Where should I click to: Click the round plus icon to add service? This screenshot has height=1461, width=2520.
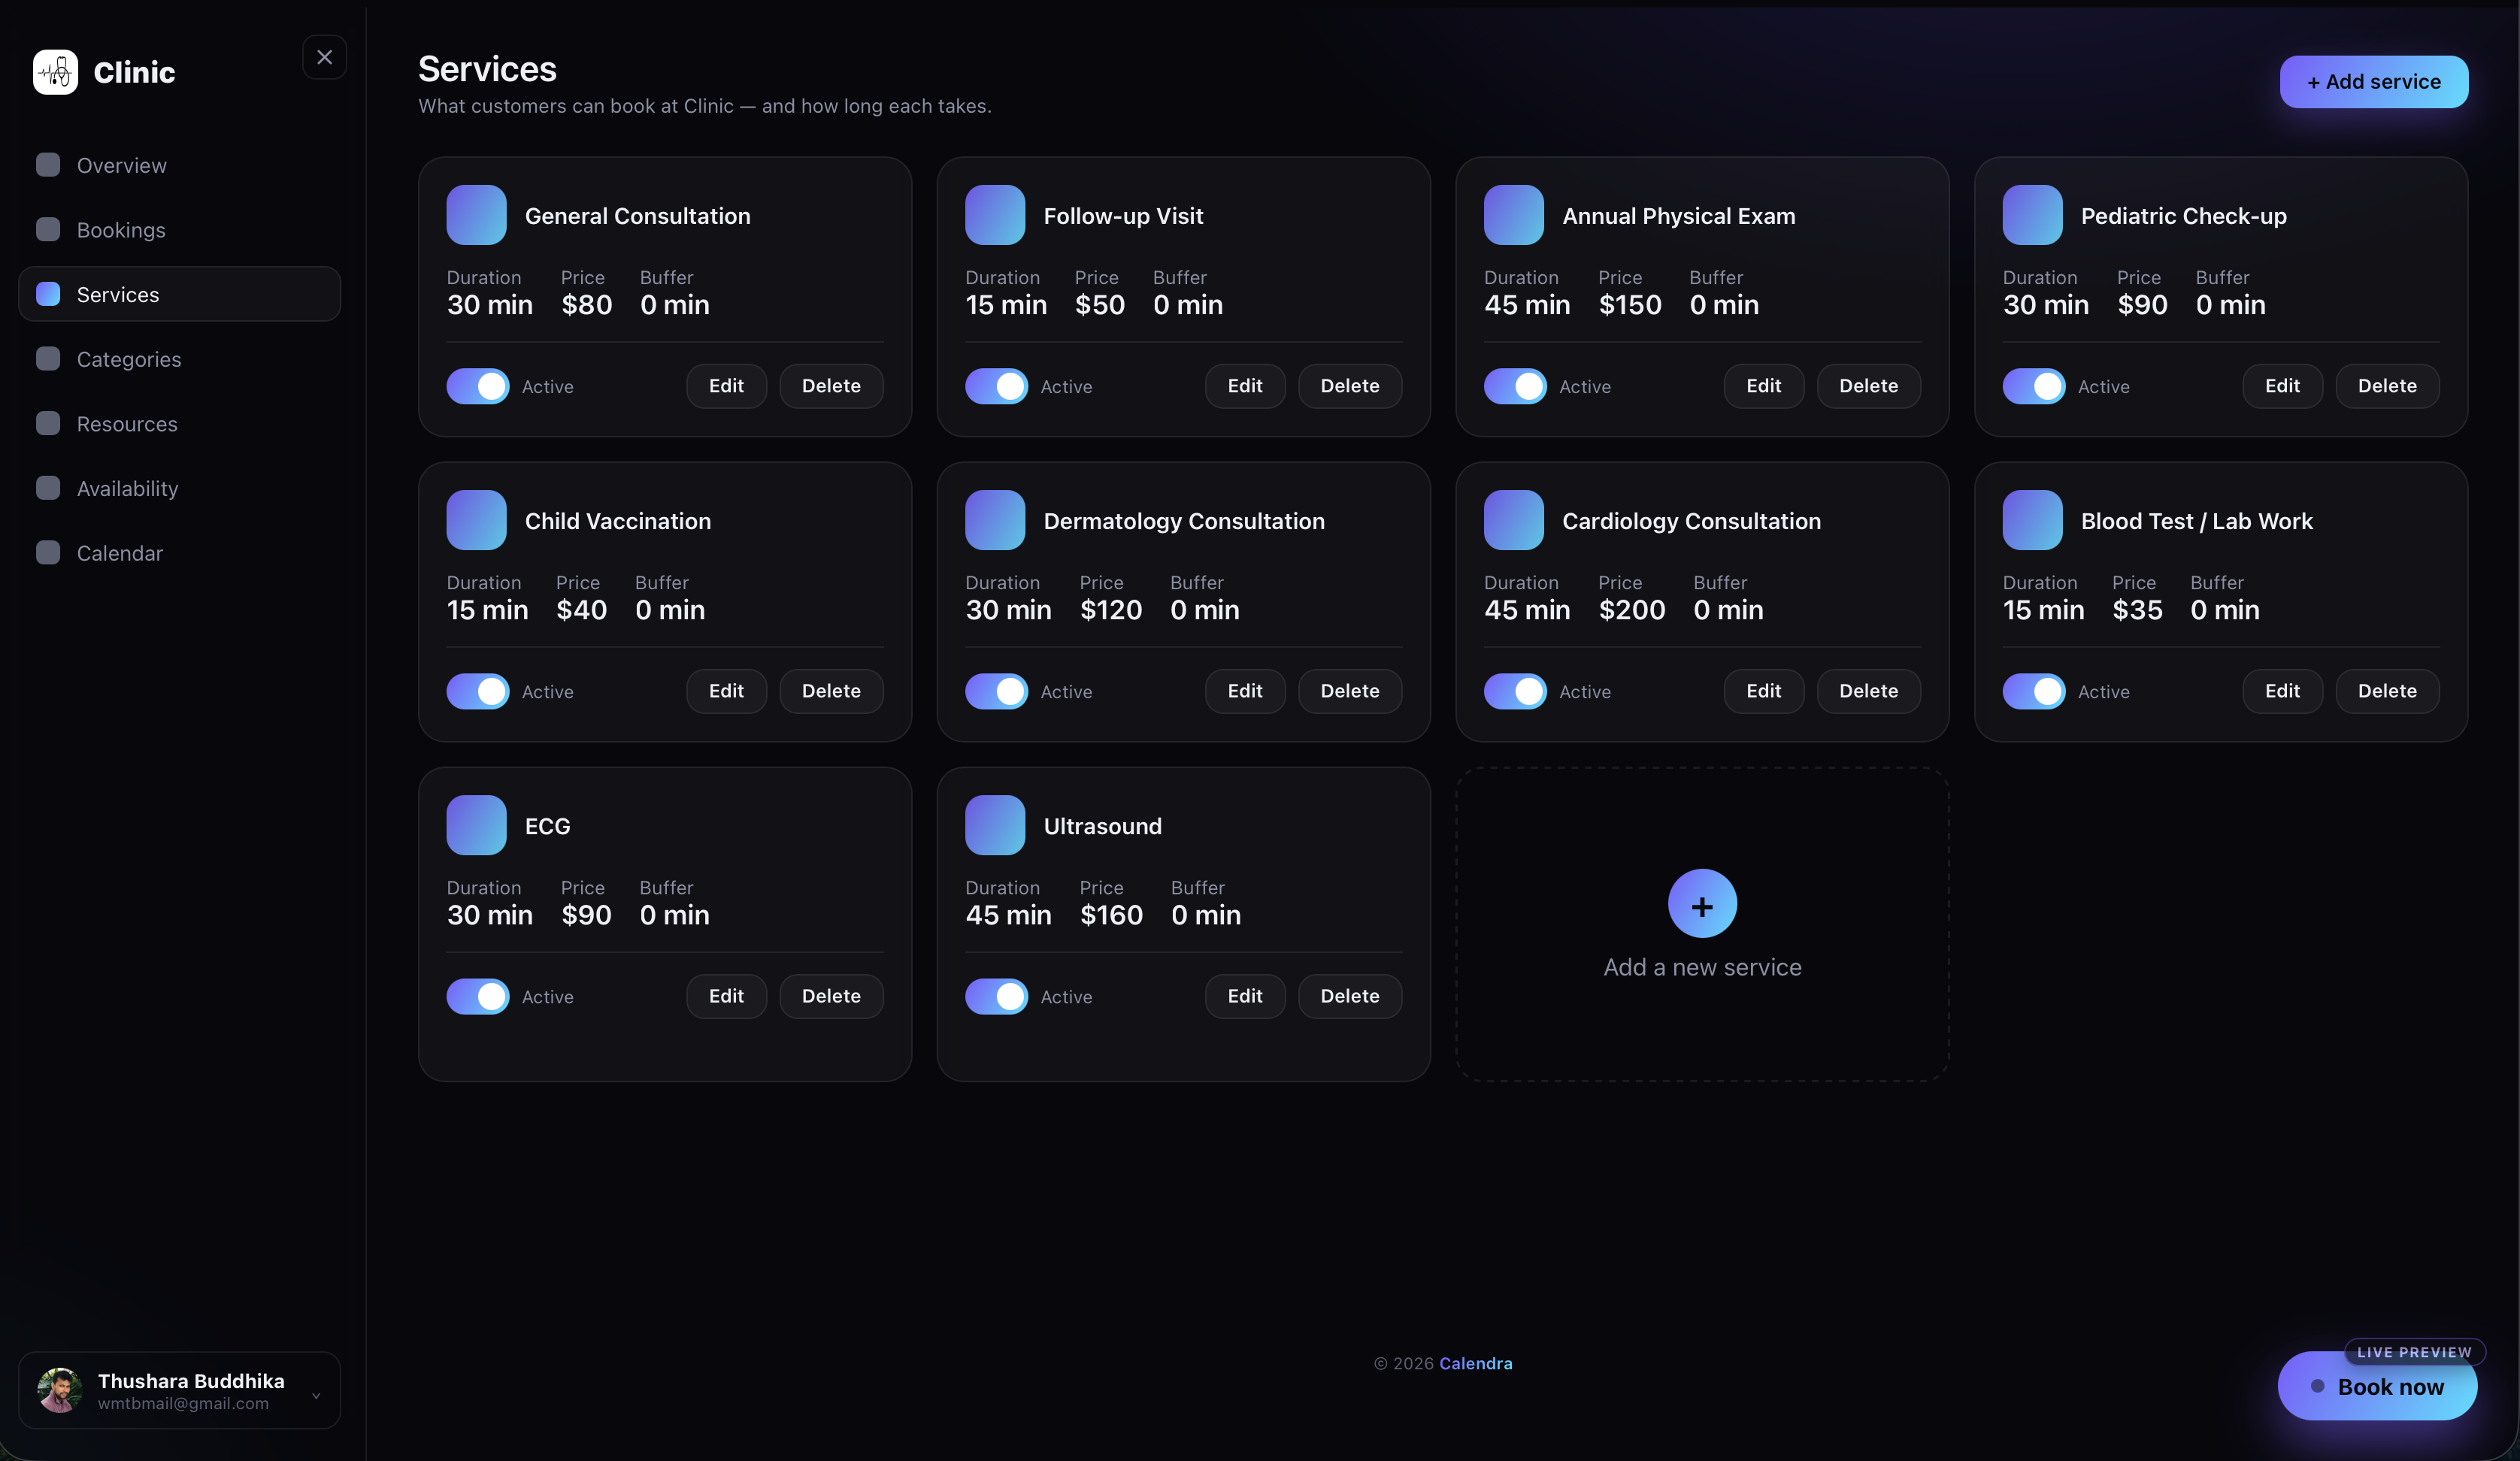point(1702,904)
